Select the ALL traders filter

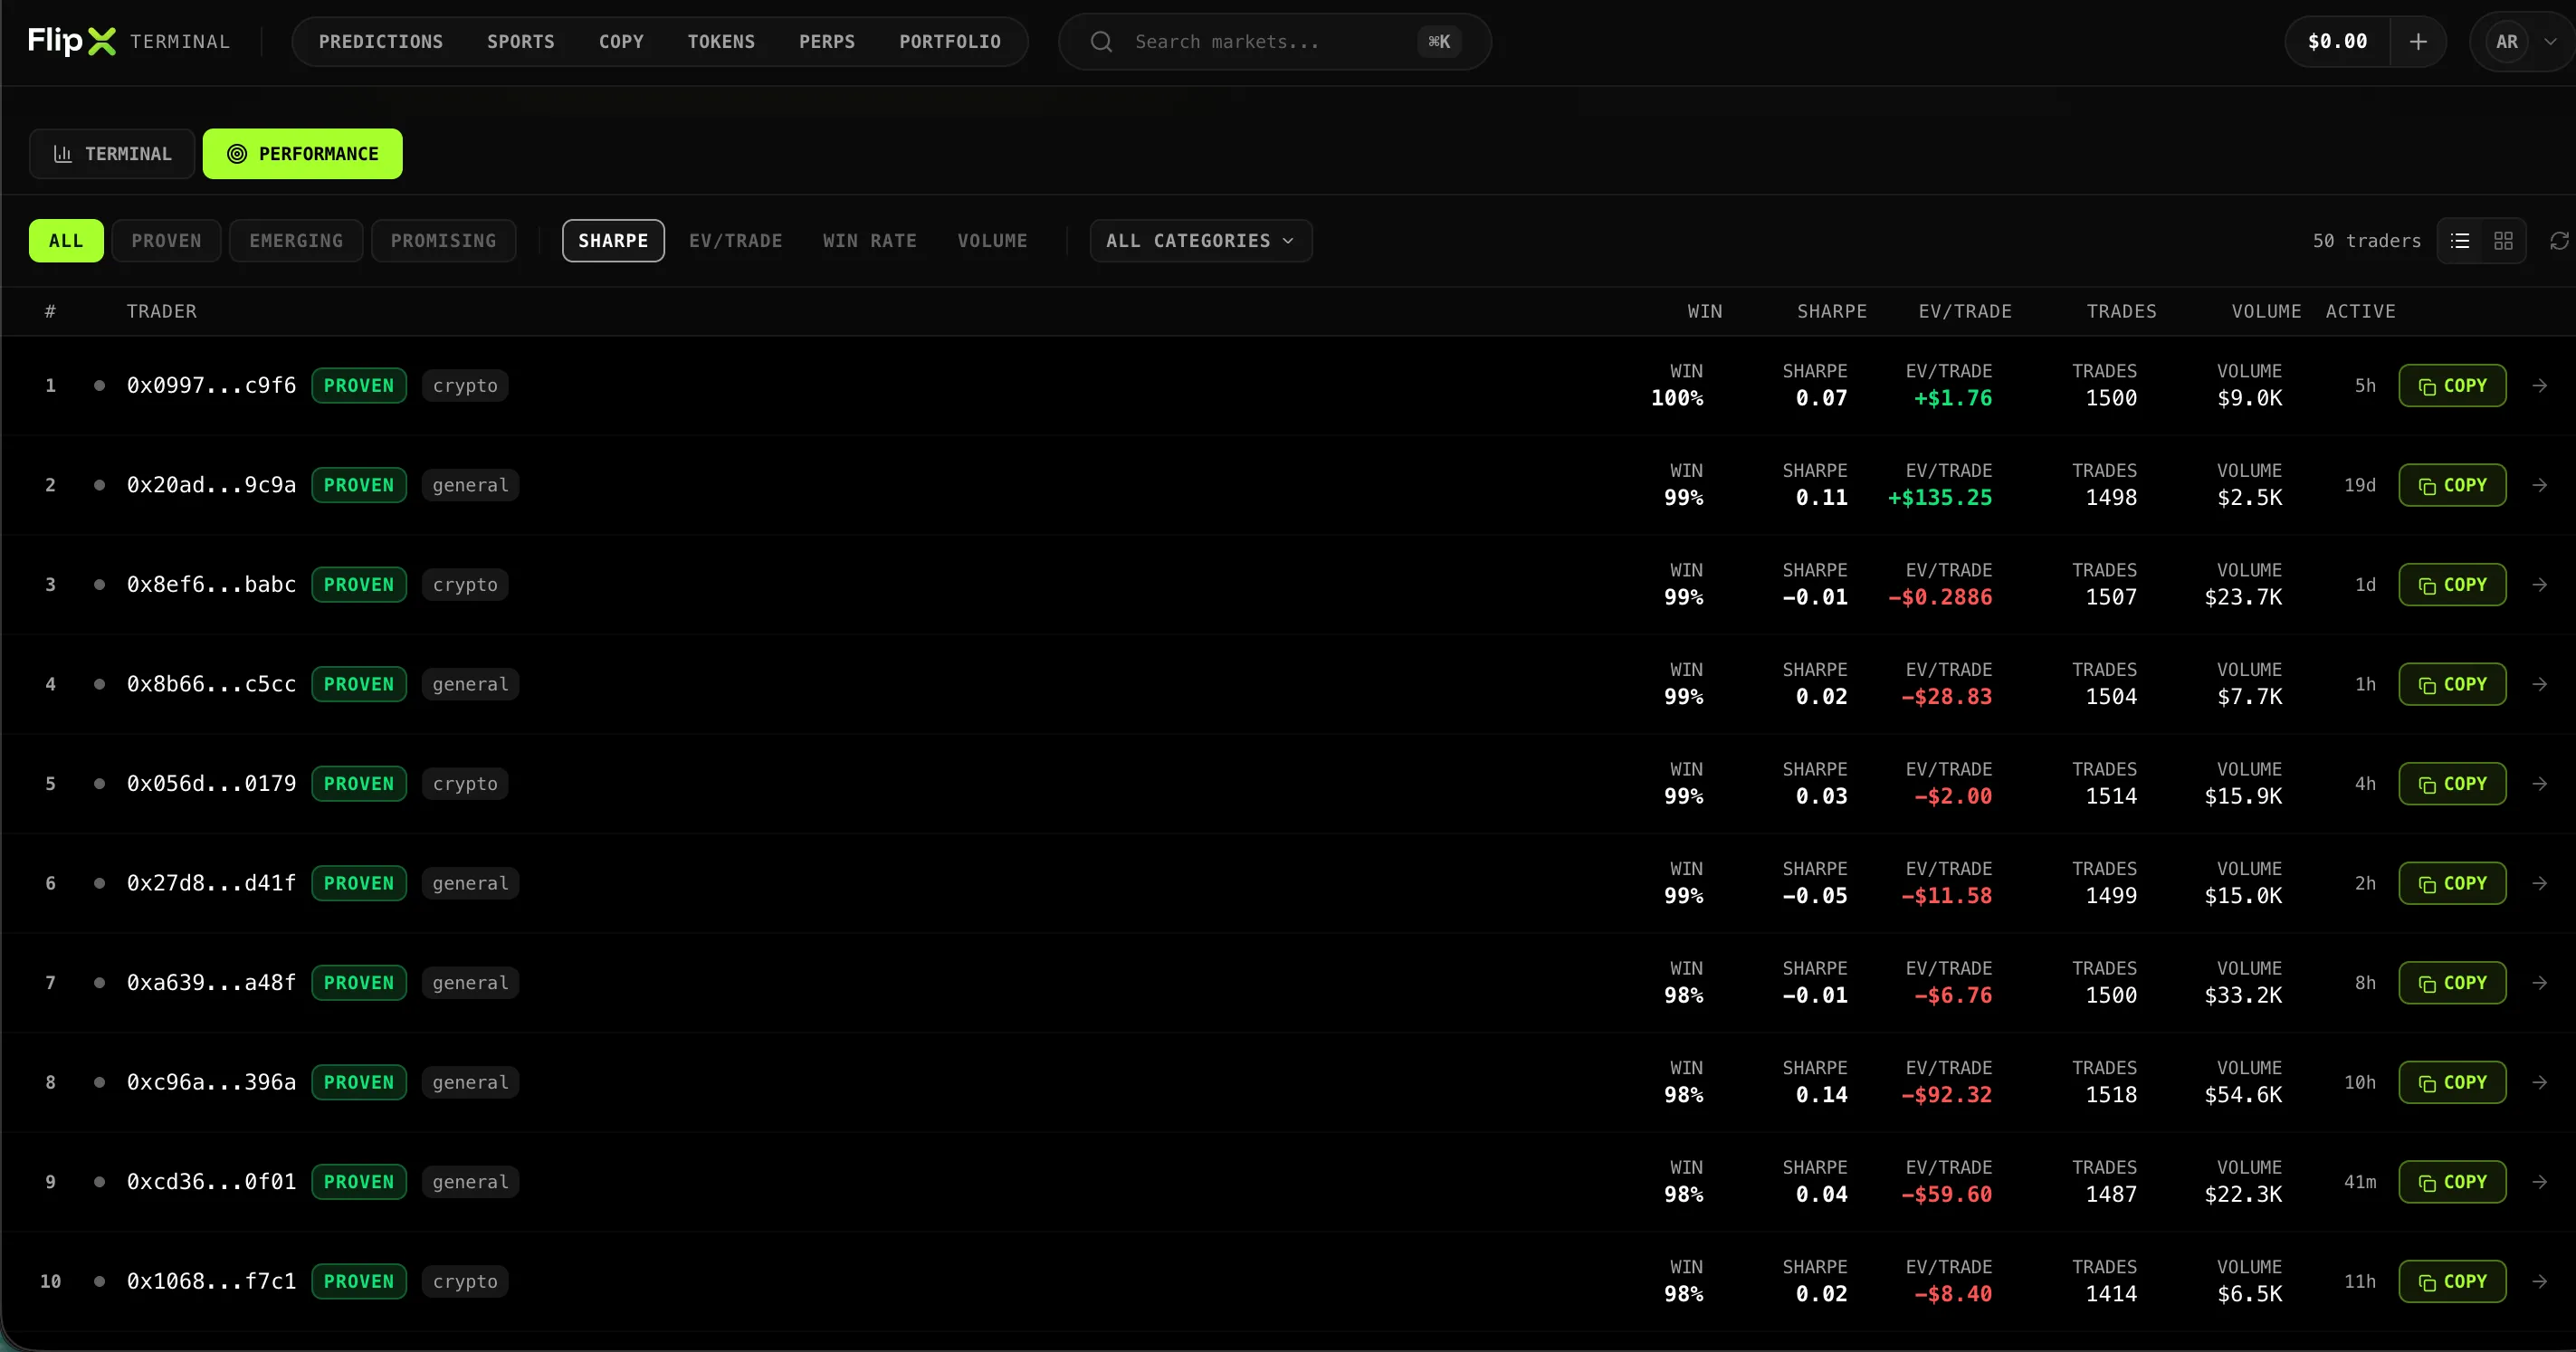pos(66,240)
